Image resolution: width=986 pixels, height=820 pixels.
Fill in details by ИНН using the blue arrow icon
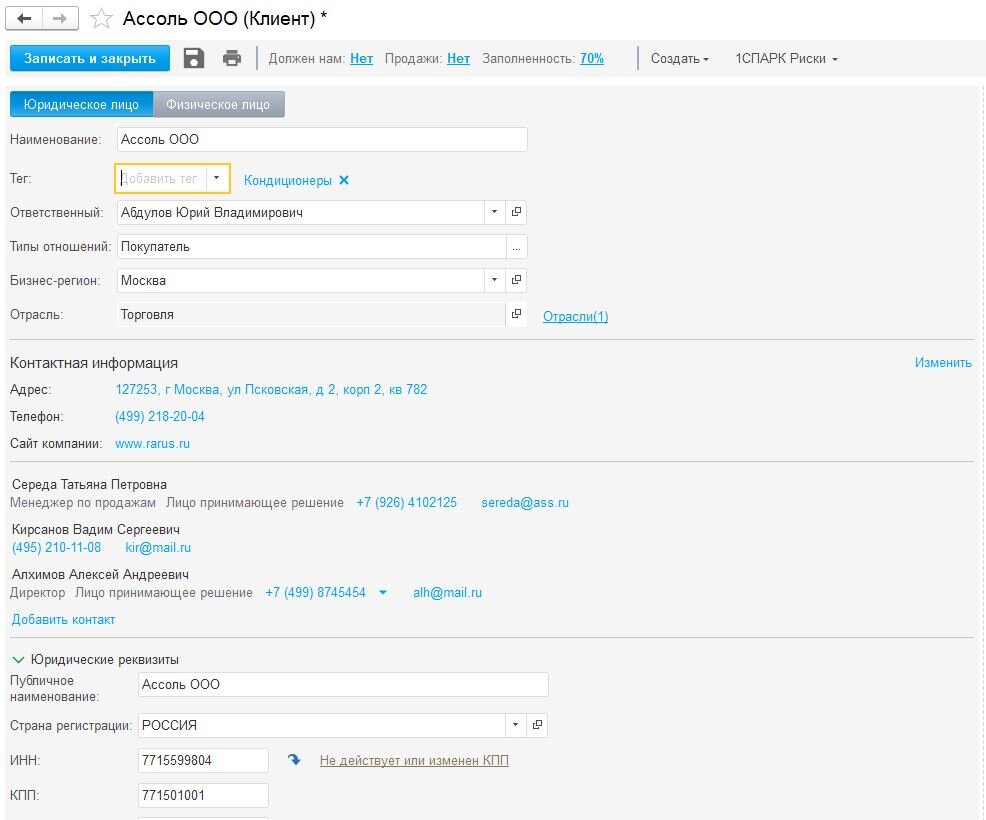point(294,760)
